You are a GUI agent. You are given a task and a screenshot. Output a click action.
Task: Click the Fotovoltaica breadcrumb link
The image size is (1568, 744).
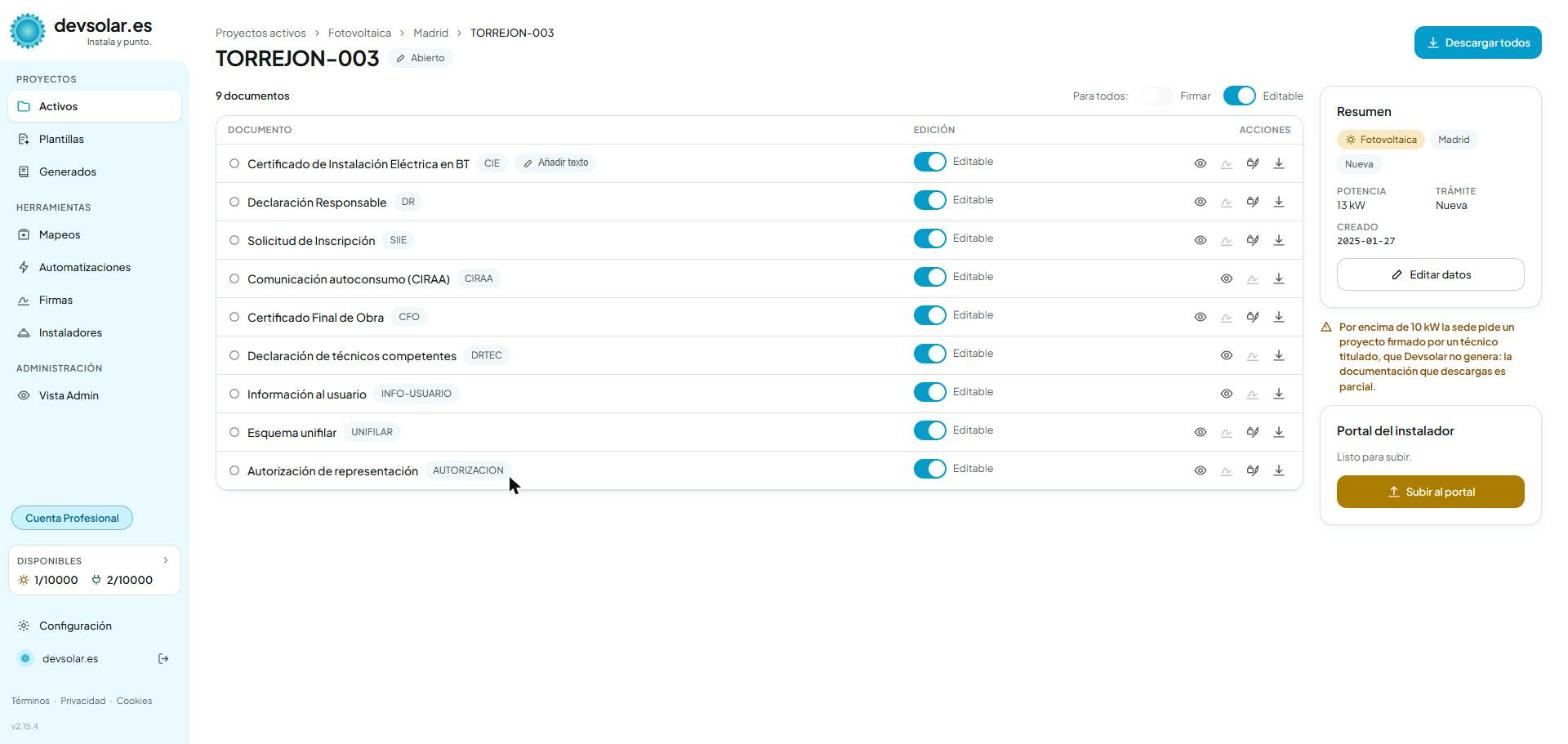coord(359,33)
